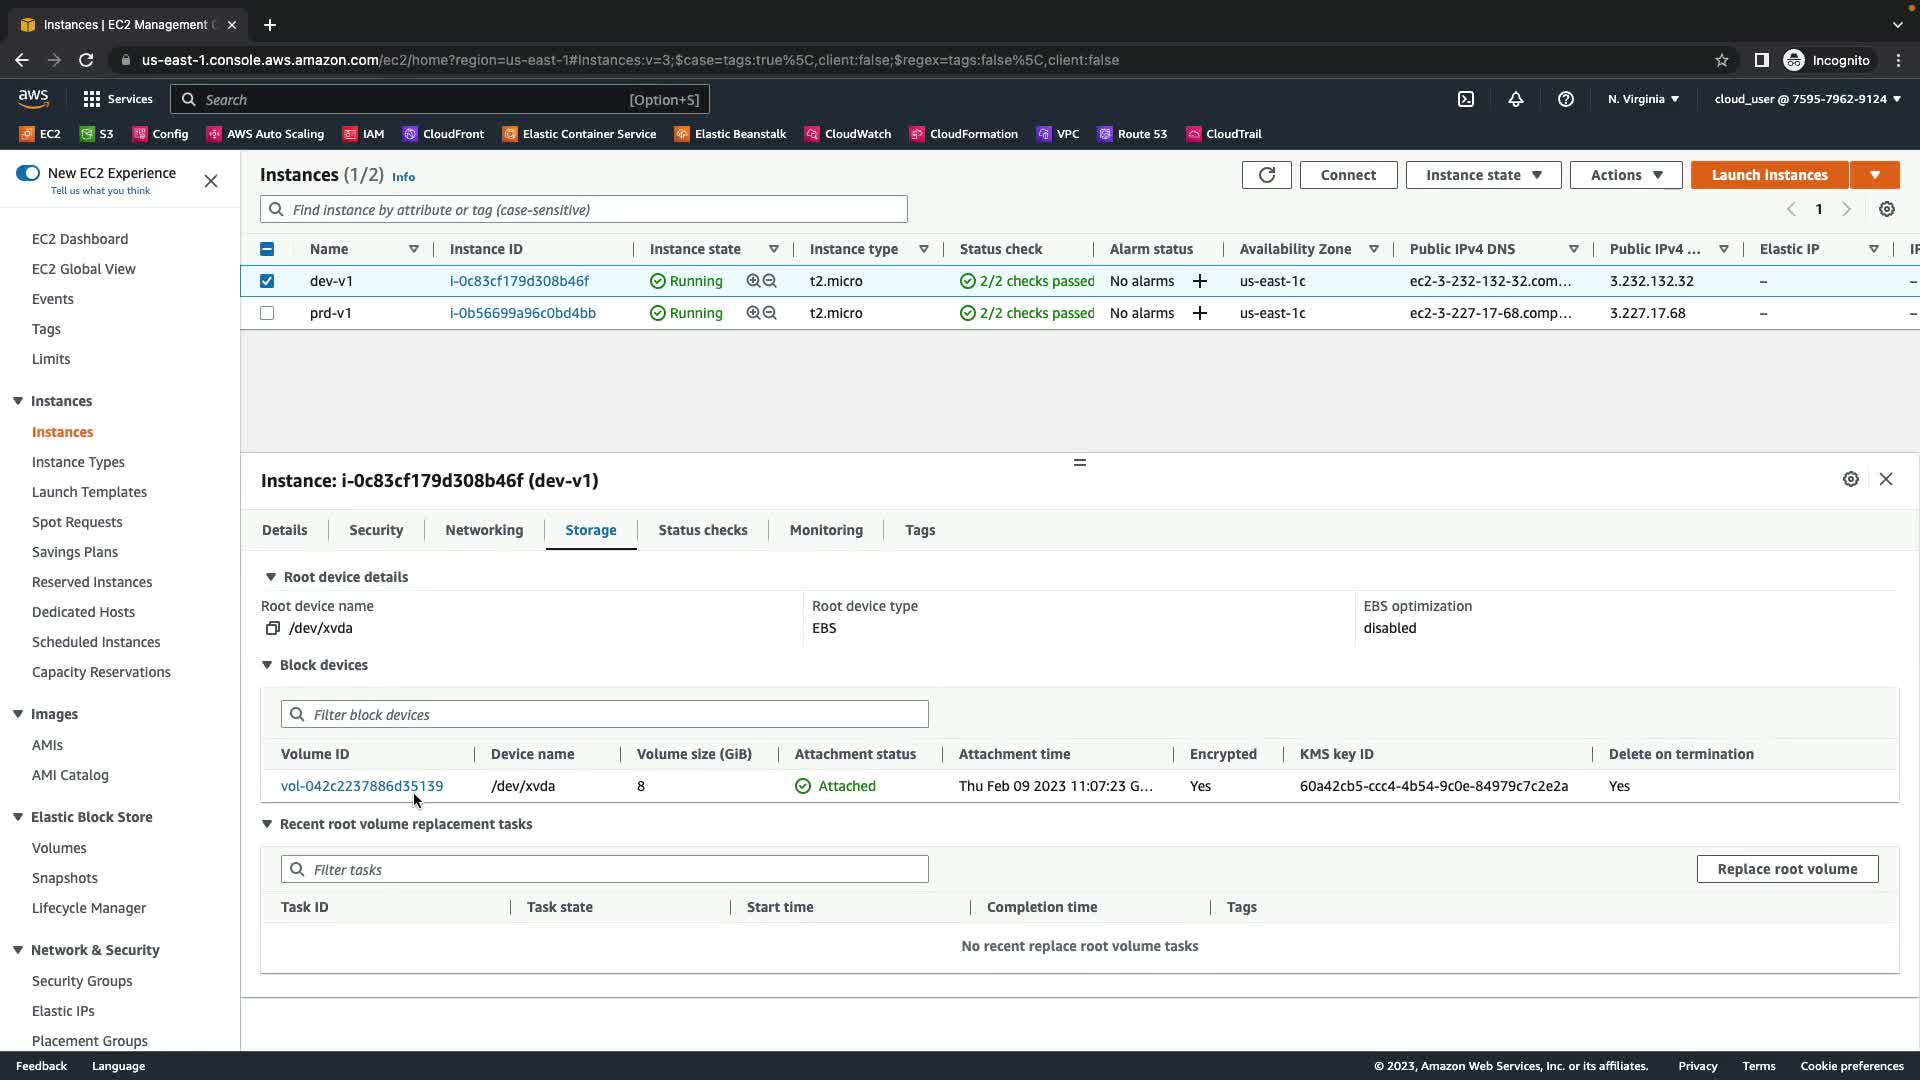Check the prd-v1 instance checkbox

click(267, 313)
